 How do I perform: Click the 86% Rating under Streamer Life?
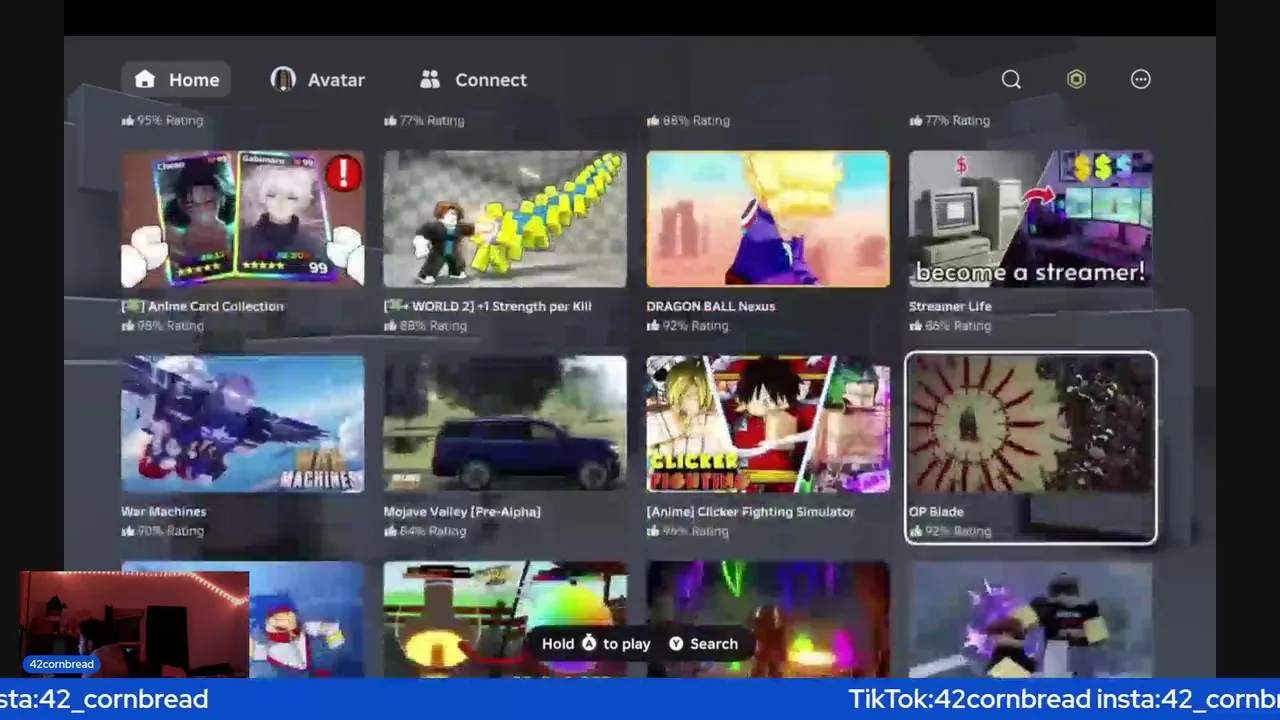pyautogui.click(x=950, y=326)
